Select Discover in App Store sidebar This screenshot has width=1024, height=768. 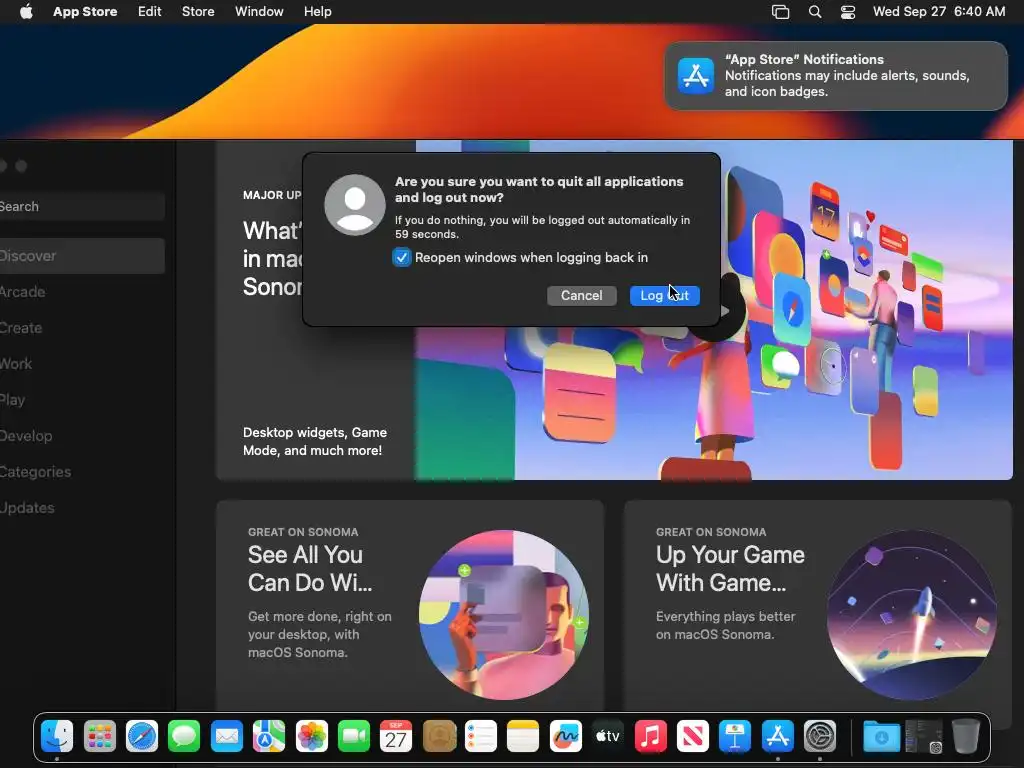tap(80, 256)
